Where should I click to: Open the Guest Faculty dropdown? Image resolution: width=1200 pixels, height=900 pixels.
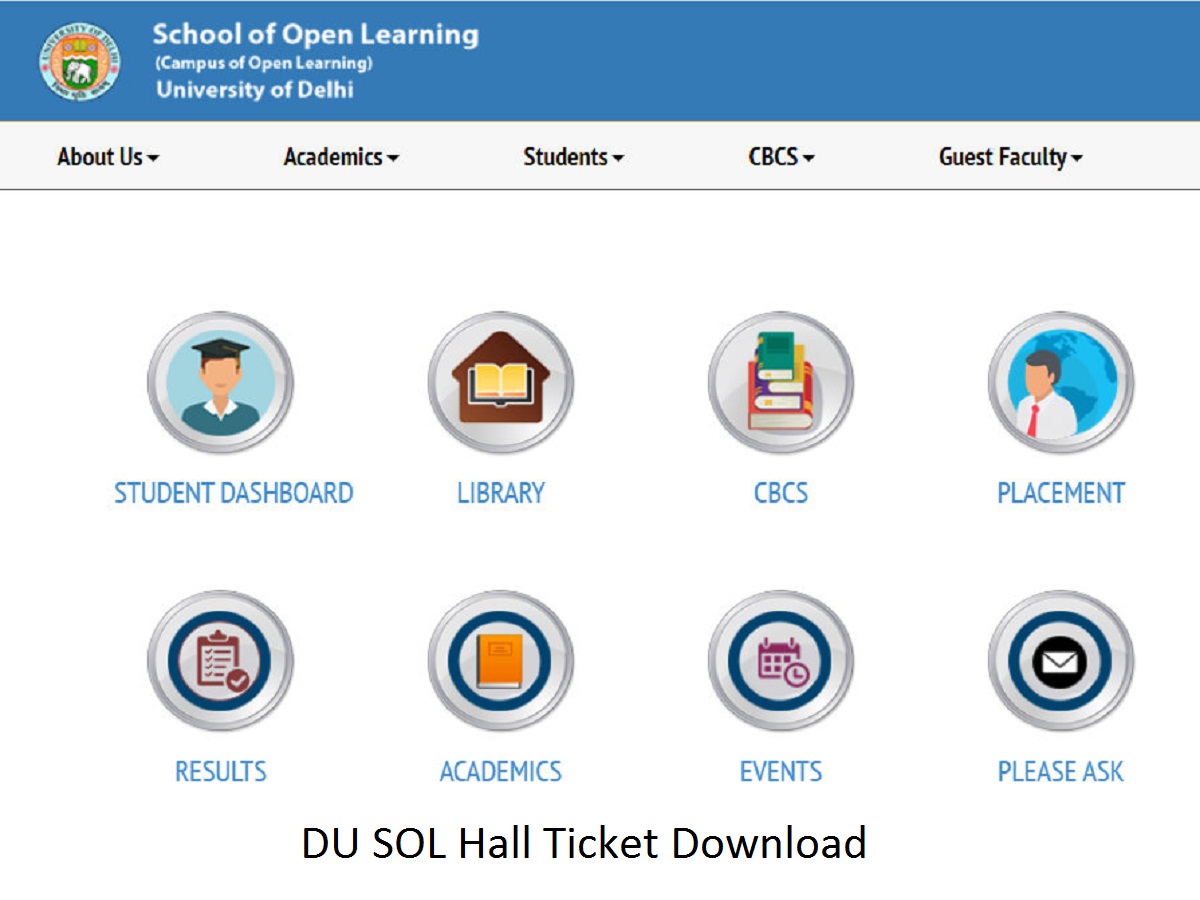coord(1010,157)
